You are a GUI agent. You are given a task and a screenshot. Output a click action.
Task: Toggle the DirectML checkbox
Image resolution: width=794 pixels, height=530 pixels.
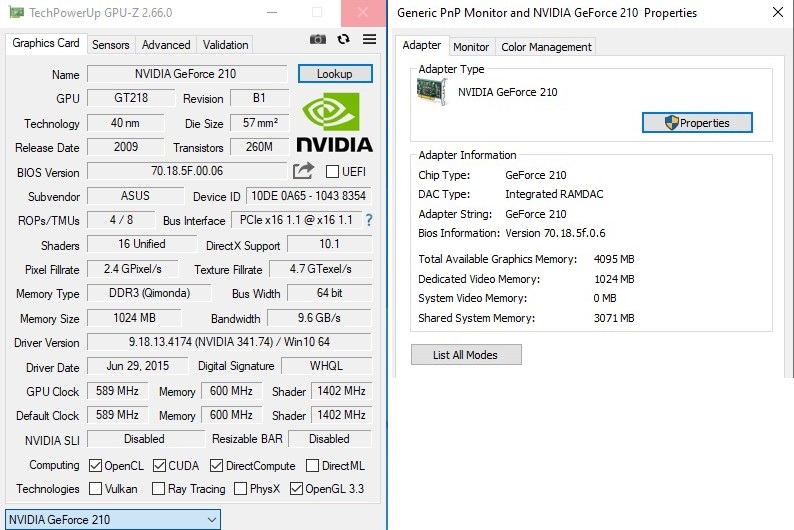[x=312, y=465]
